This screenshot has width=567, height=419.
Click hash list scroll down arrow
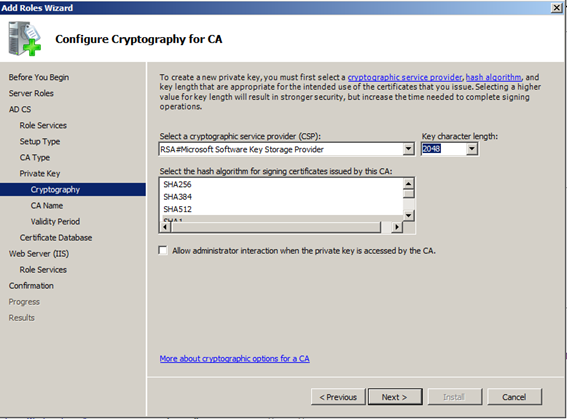408,215
